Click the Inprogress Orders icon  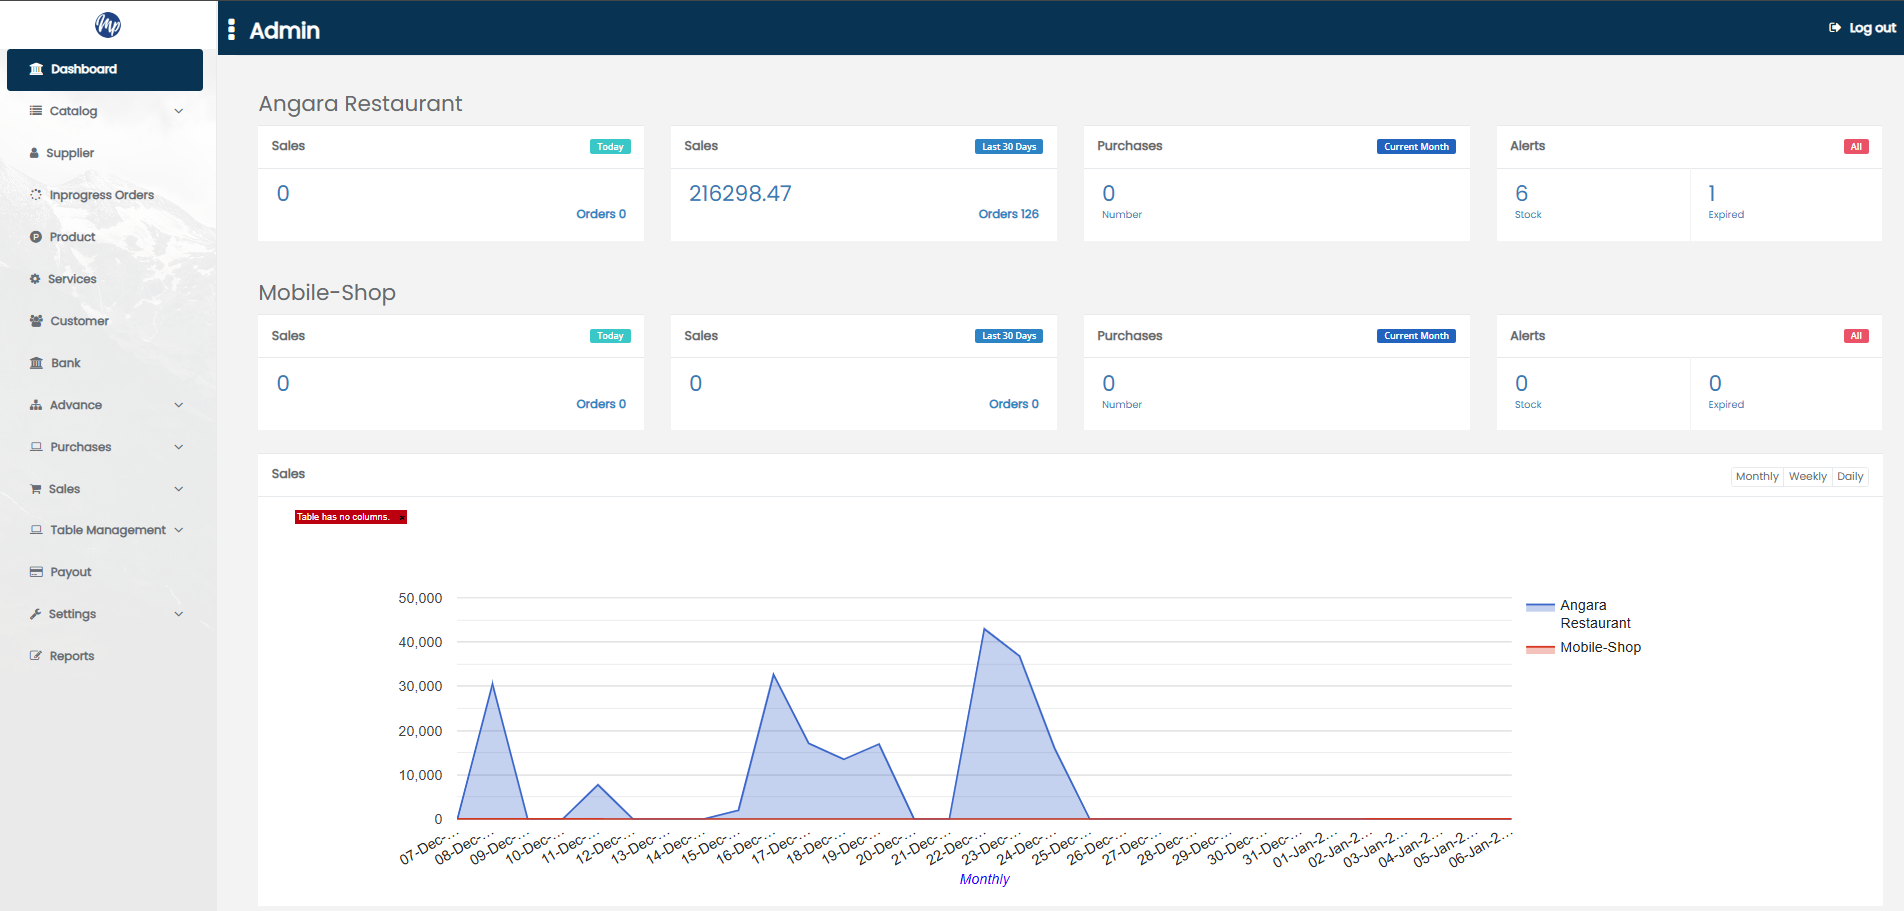(35, 194)
